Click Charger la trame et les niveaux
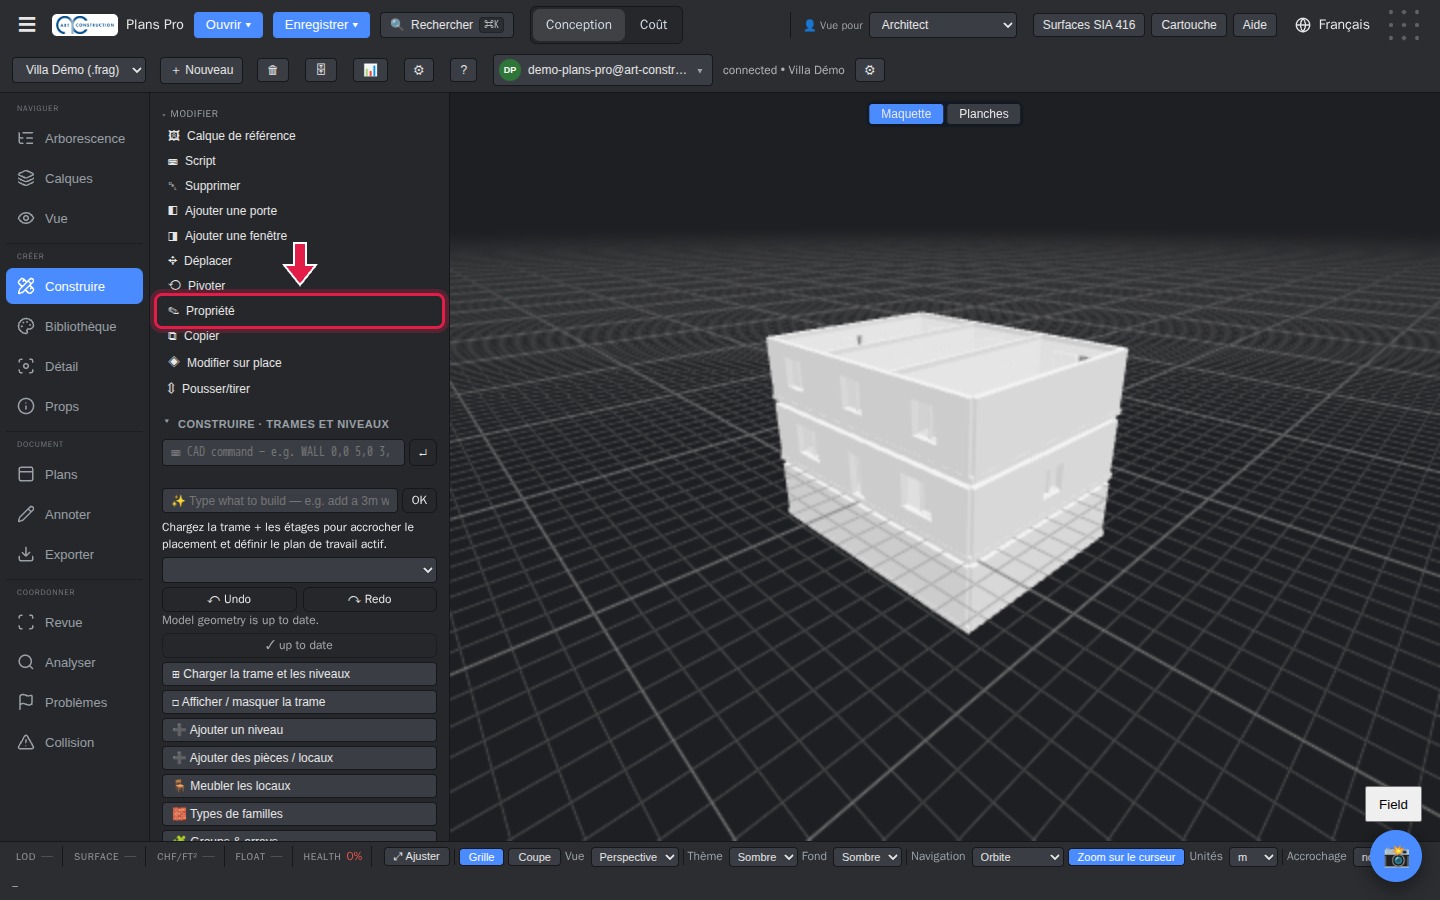 coord(299,674)
